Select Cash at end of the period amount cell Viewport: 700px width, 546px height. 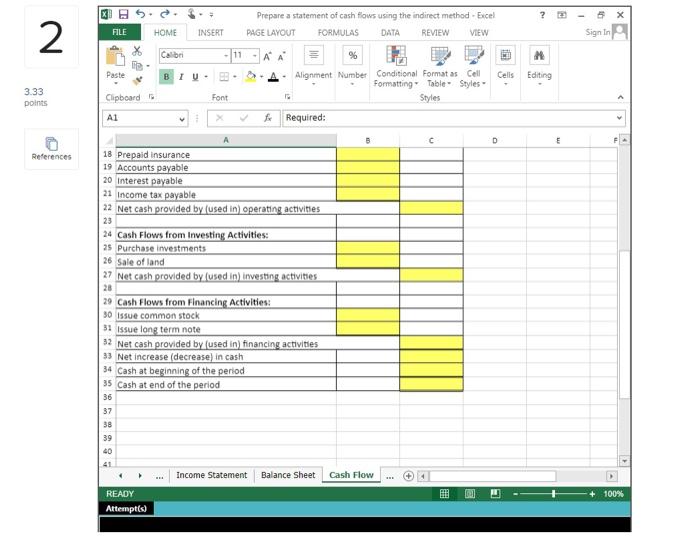point(431,384)
